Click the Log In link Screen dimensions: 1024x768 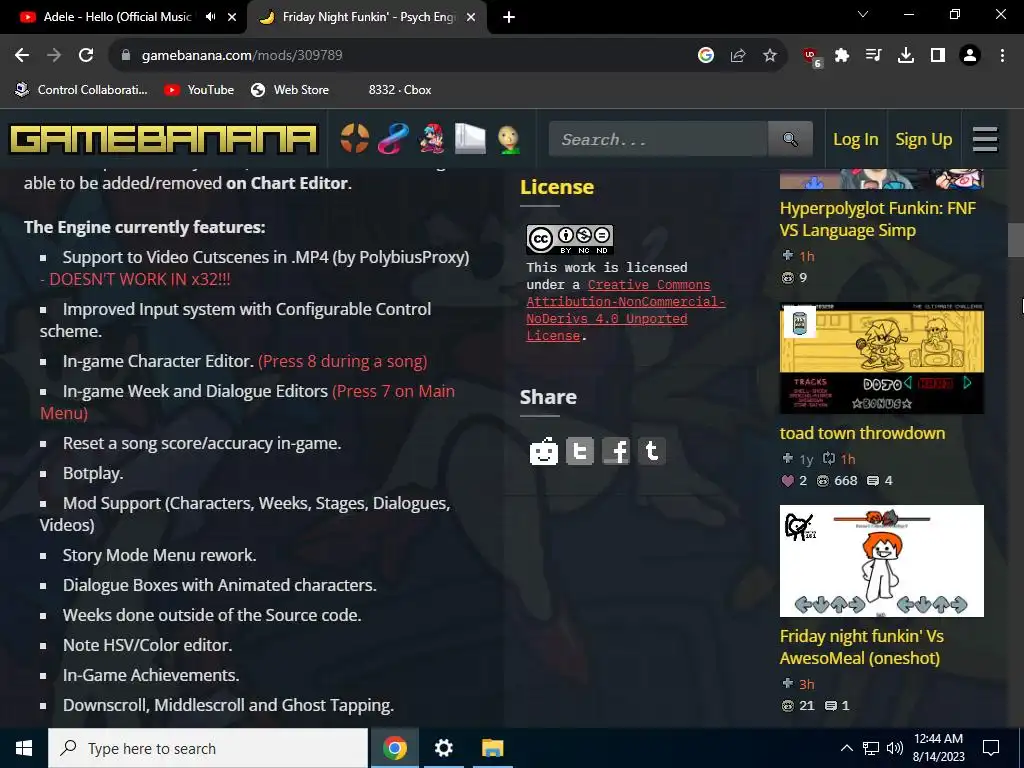856,139
